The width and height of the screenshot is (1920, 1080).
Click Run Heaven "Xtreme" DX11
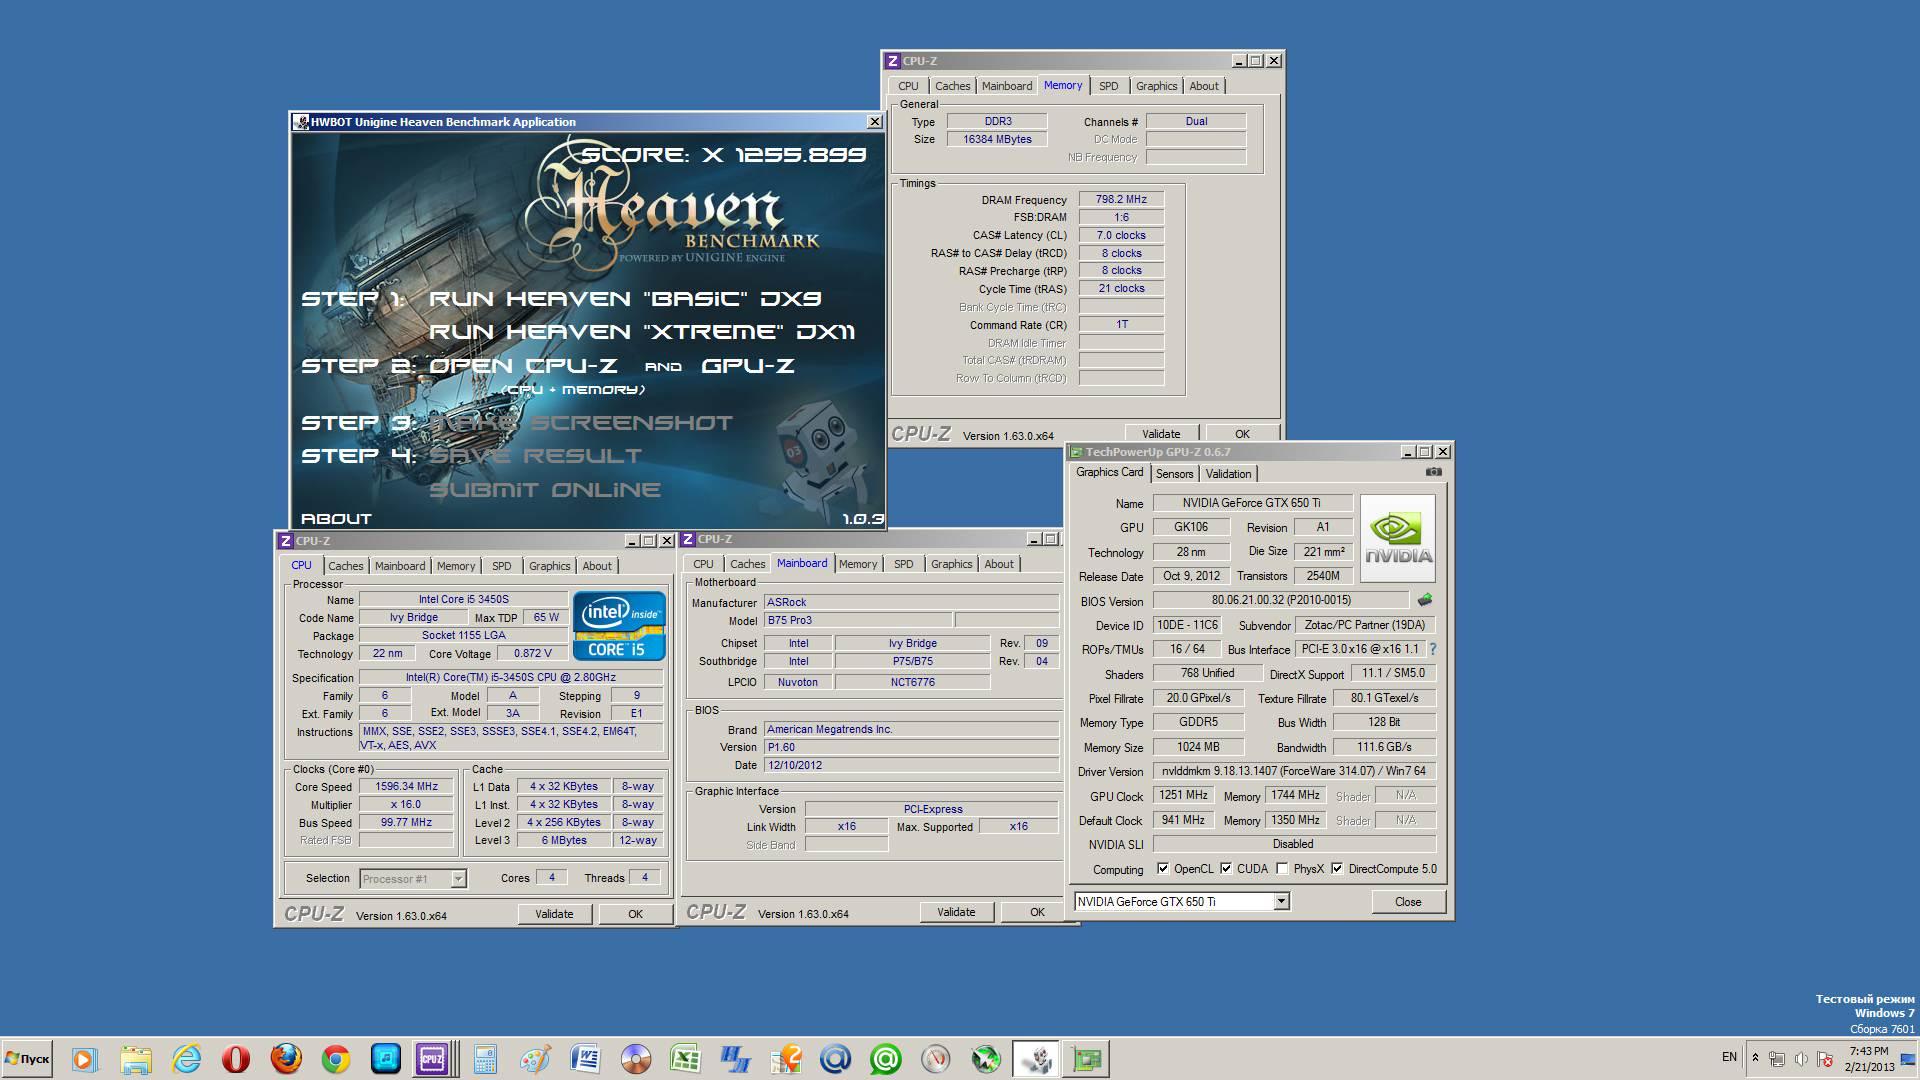[642, 332]
